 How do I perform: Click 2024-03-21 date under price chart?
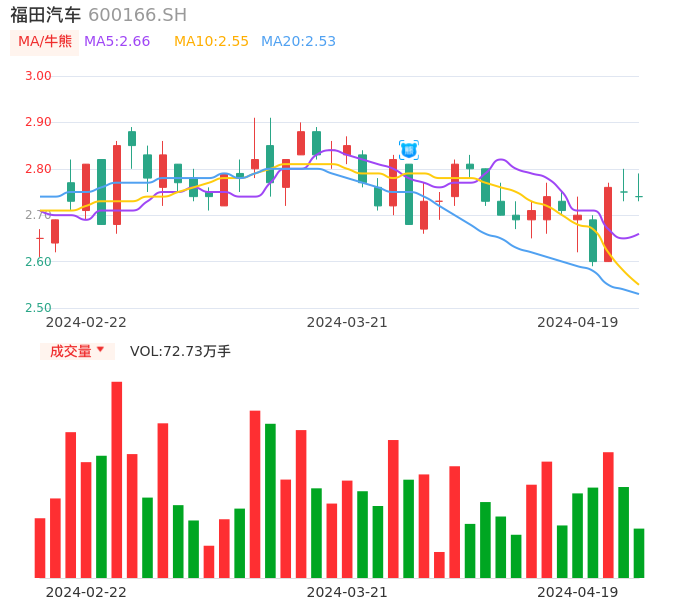(347, 322)
